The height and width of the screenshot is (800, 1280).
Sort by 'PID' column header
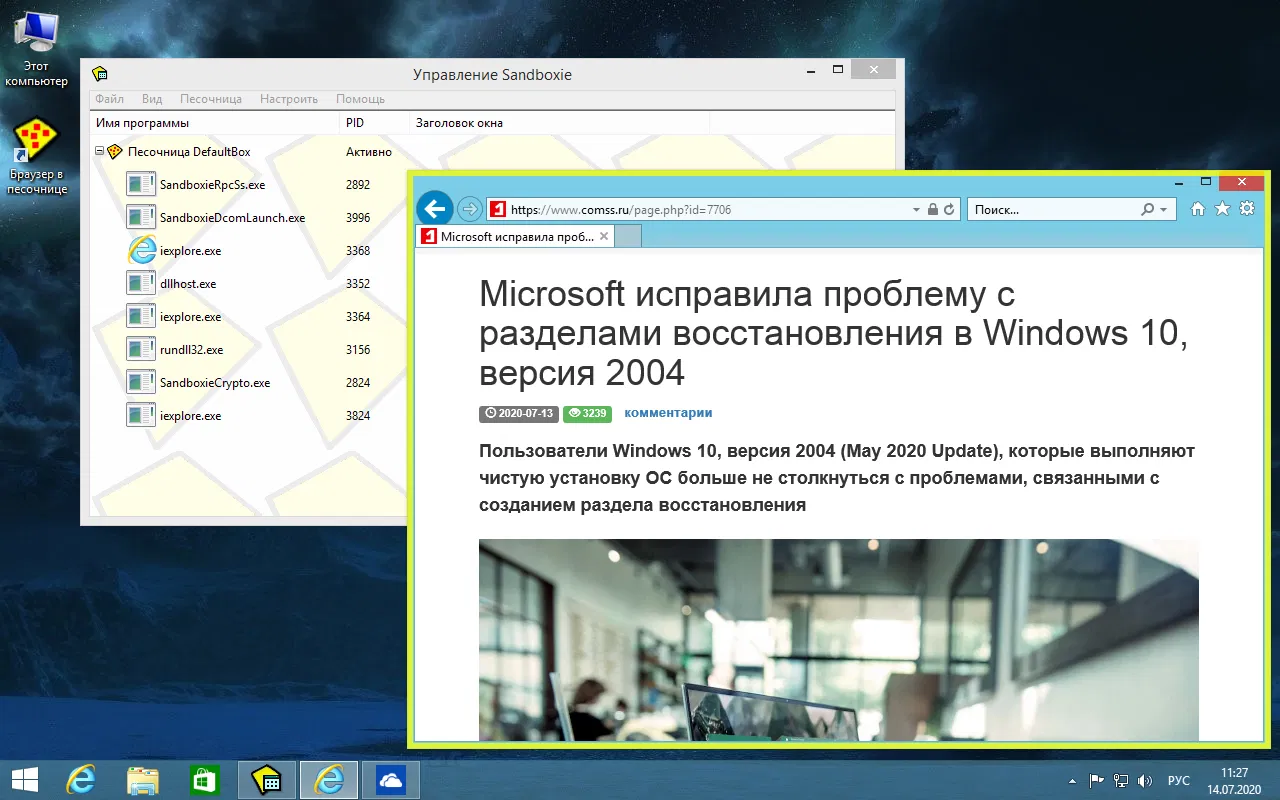point(375,123)
